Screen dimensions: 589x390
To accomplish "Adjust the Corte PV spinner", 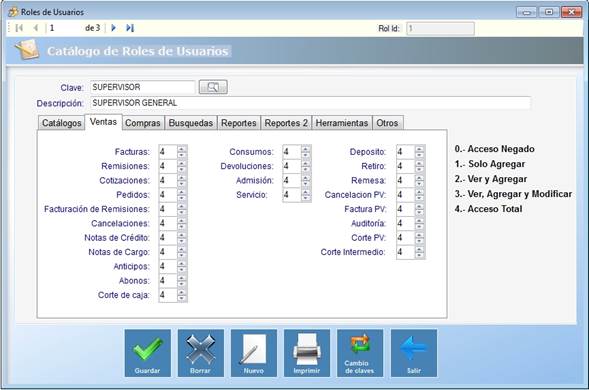I will pos(411,237).
